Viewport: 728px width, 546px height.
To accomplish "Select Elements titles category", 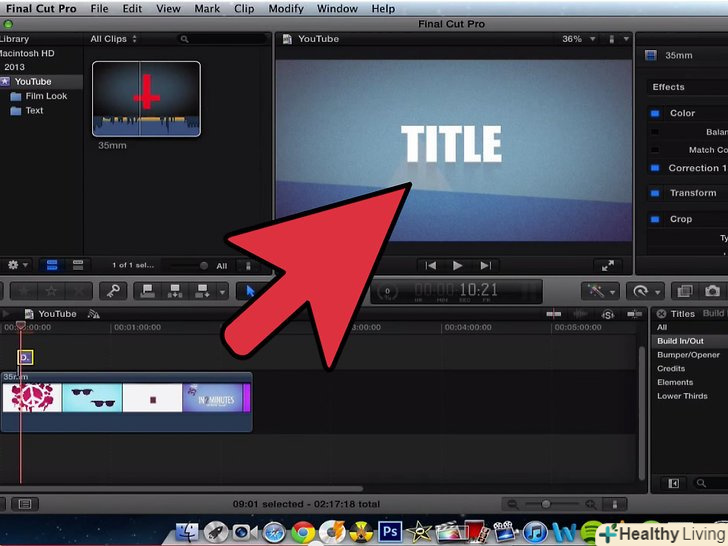I will coord(675,382).
